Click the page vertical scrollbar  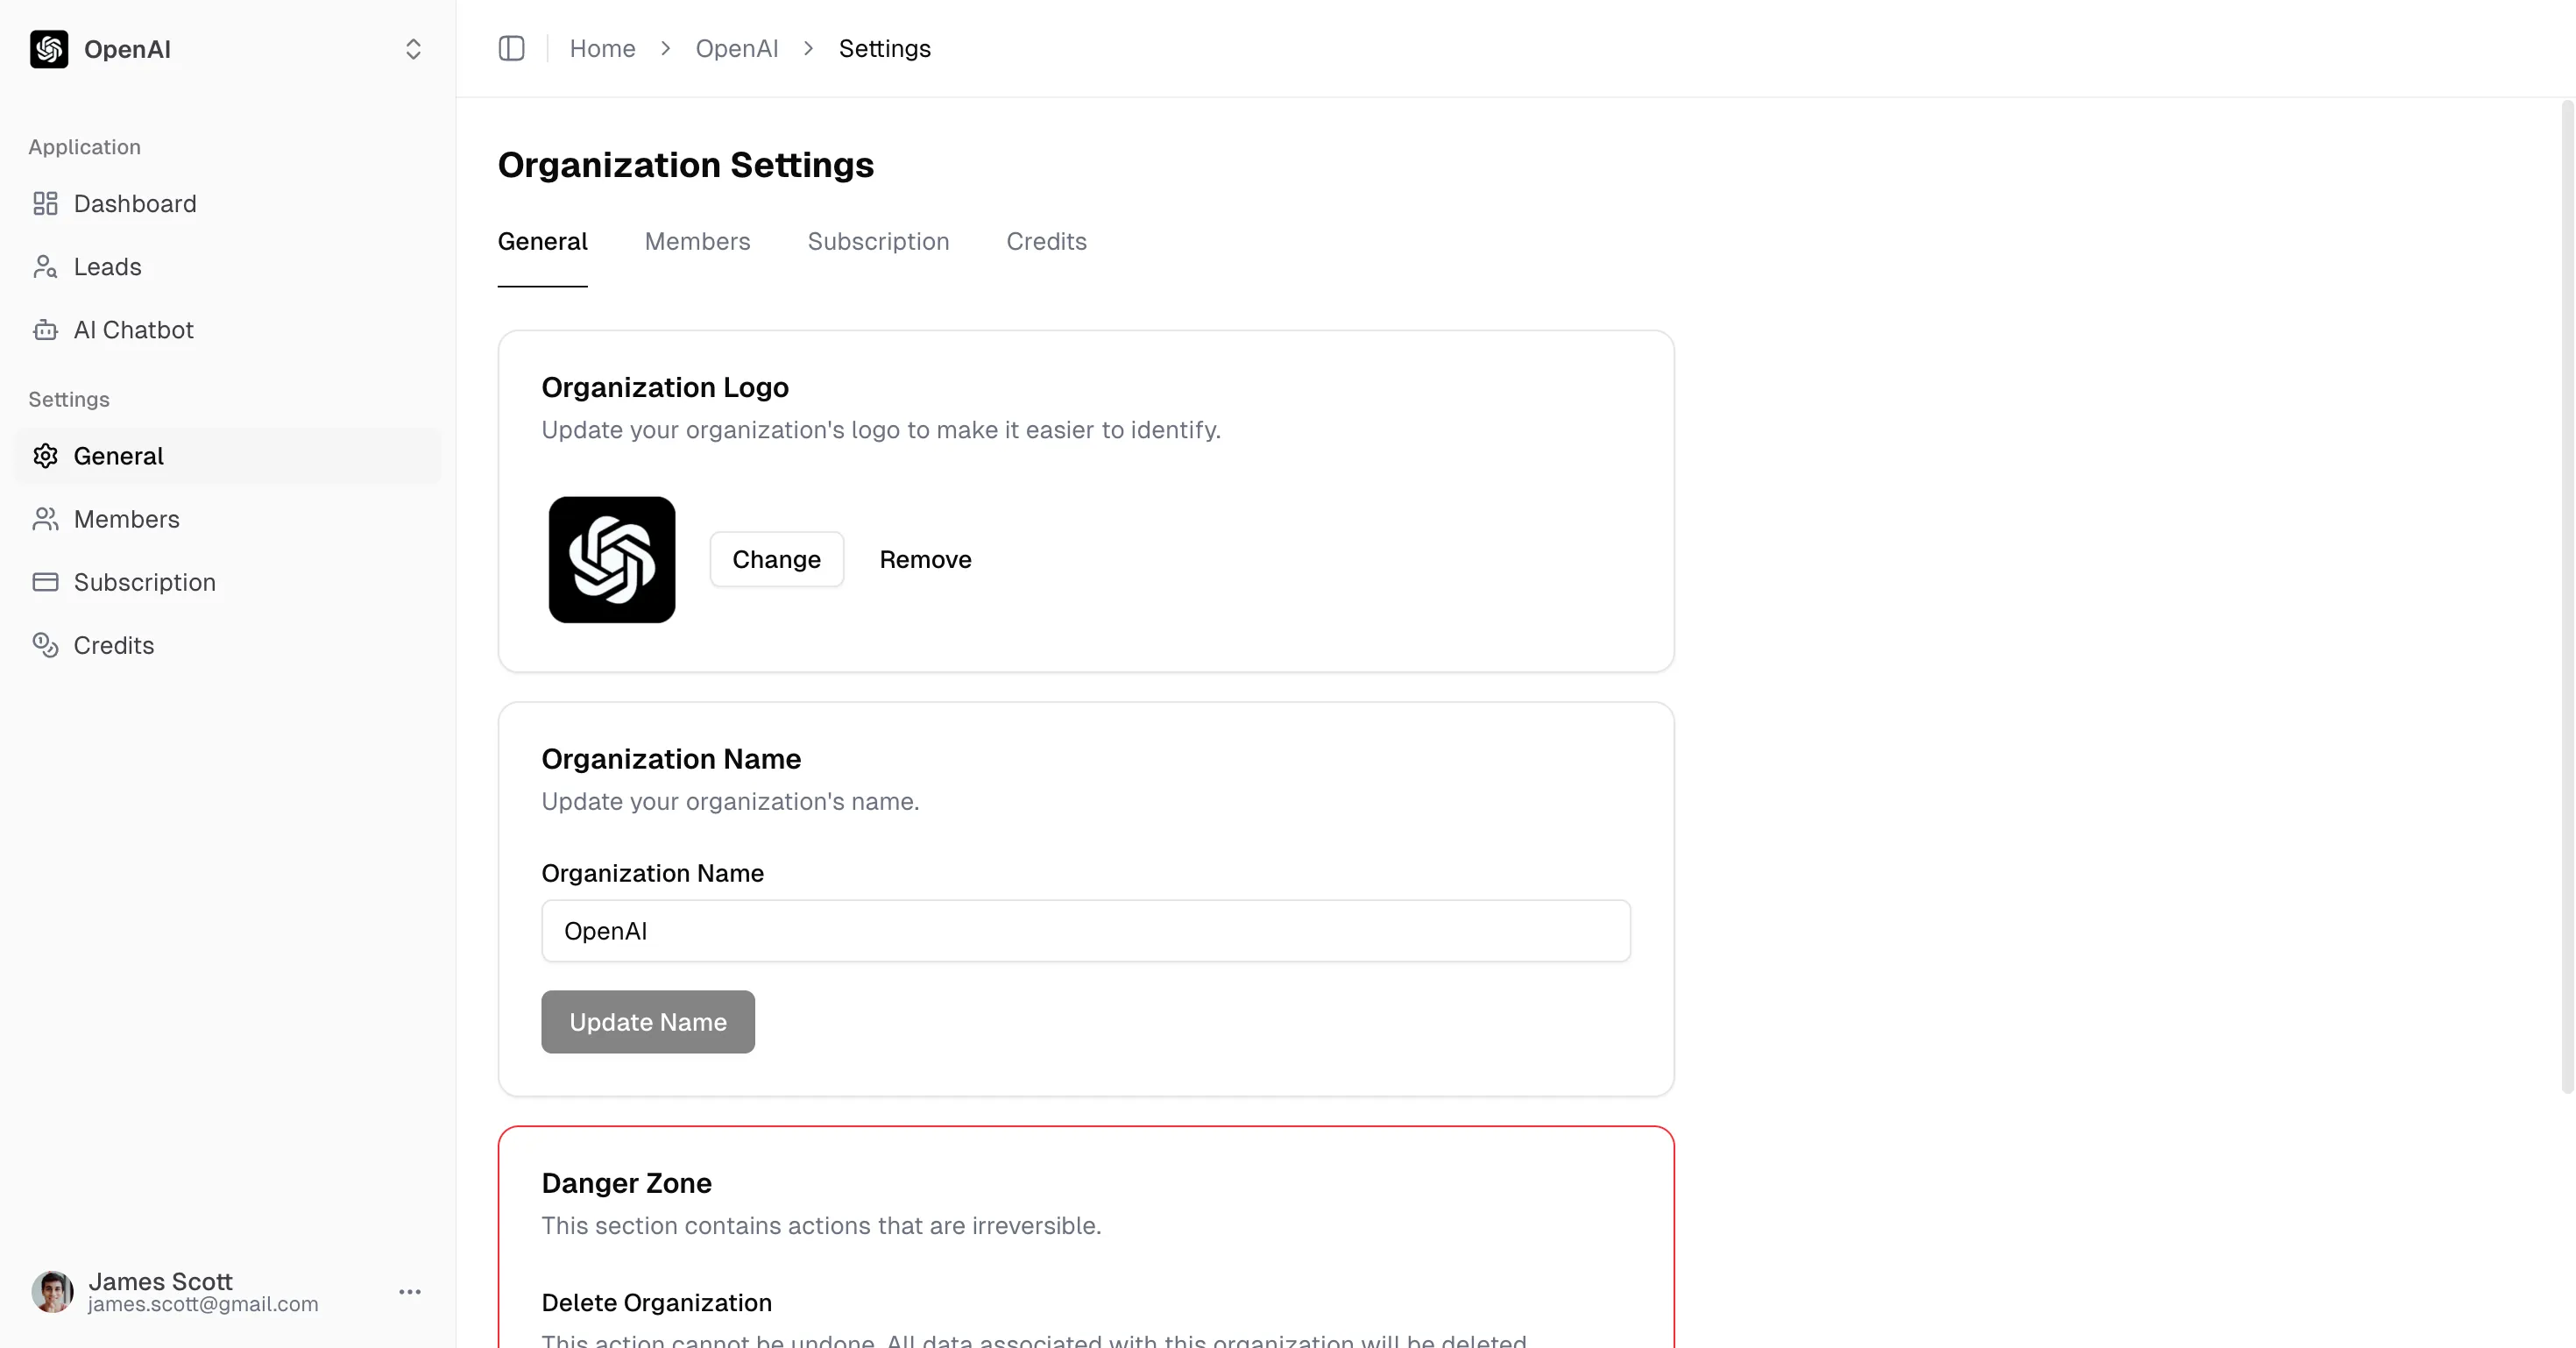click(x=2567, y=596)
